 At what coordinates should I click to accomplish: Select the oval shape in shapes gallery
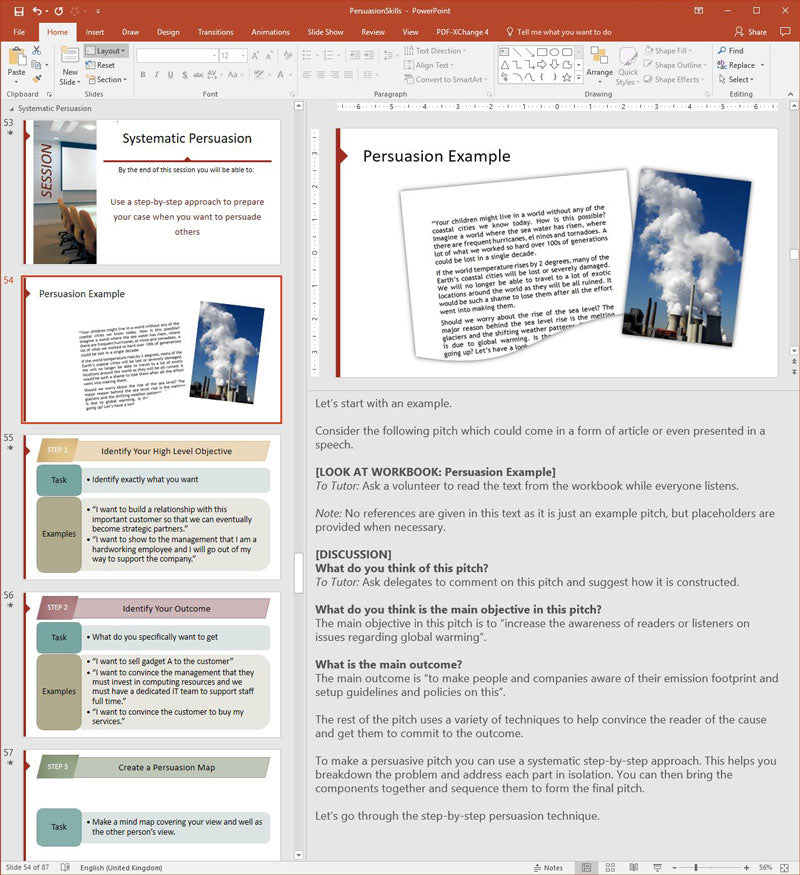tap(555, 52)
